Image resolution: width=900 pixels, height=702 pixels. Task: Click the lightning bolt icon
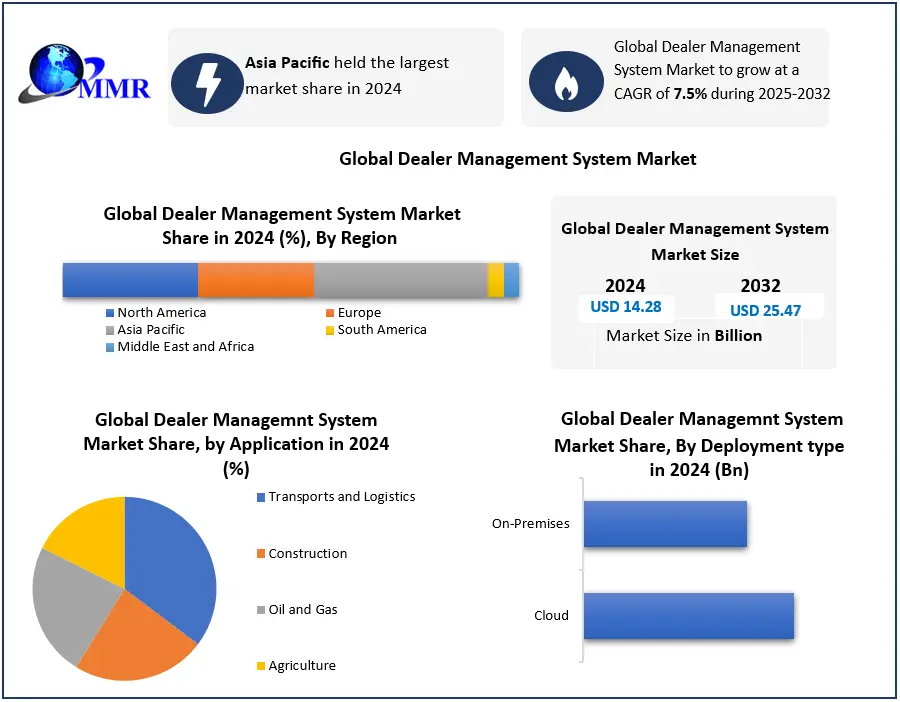click(x=207, y=80)
